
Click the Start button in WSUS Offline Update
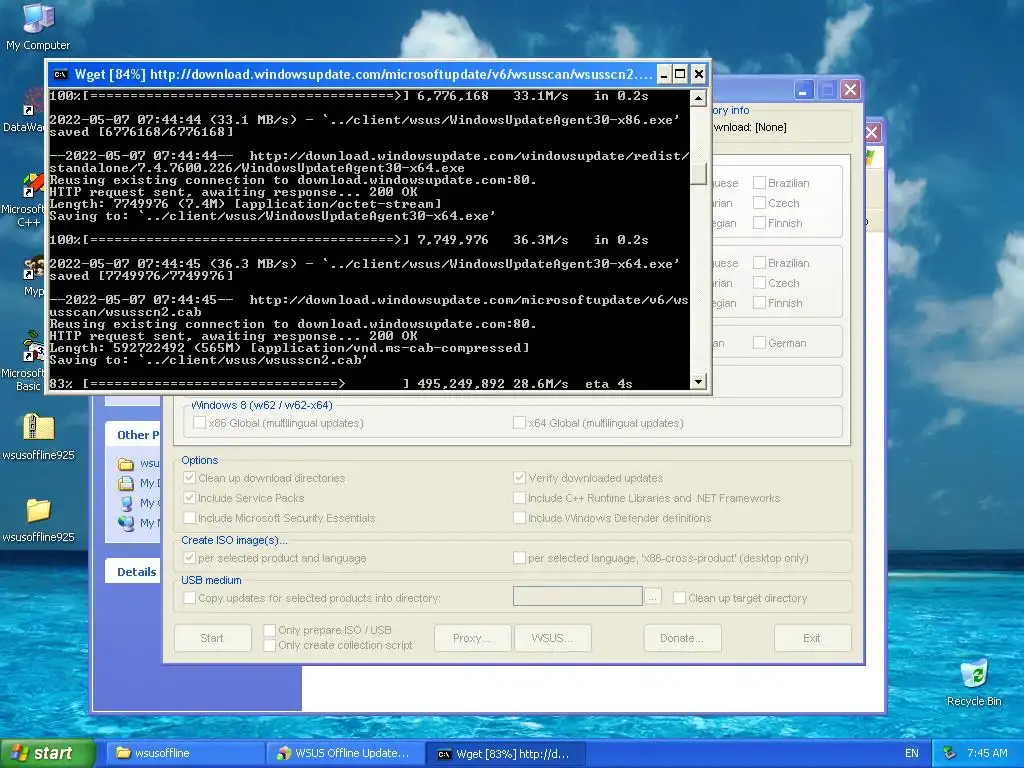(212, 638)
